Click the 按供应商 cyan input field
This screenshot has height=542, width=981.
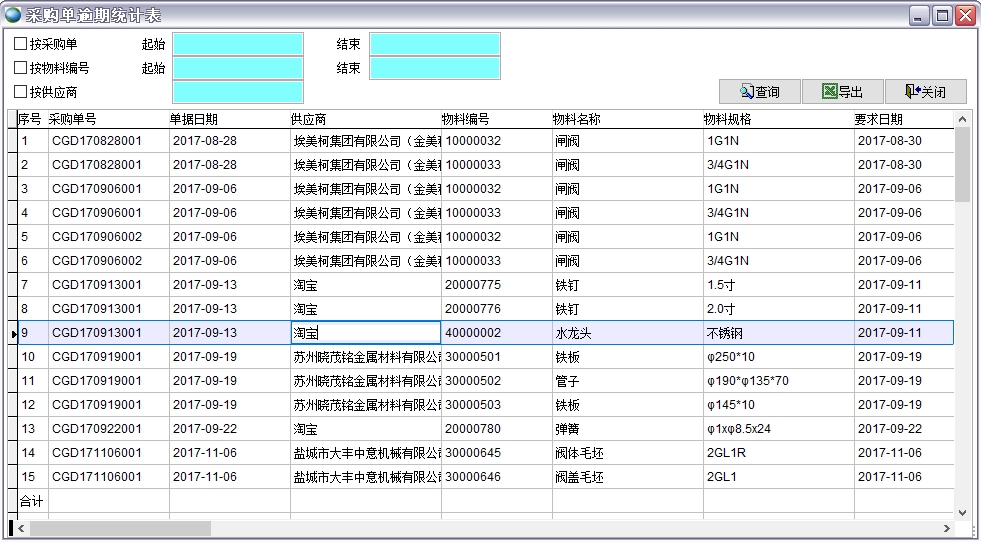coord(238,93)
